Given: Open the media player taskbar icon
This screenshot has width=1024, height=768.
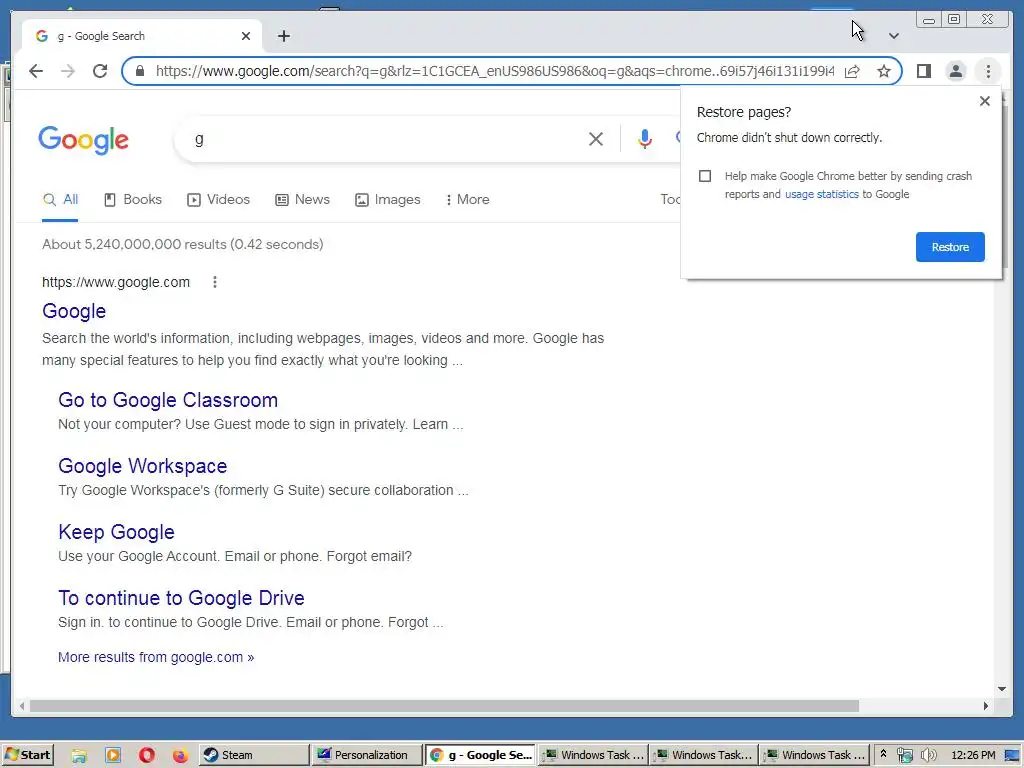Looking at the screenshot, I should tap(113, 756).
